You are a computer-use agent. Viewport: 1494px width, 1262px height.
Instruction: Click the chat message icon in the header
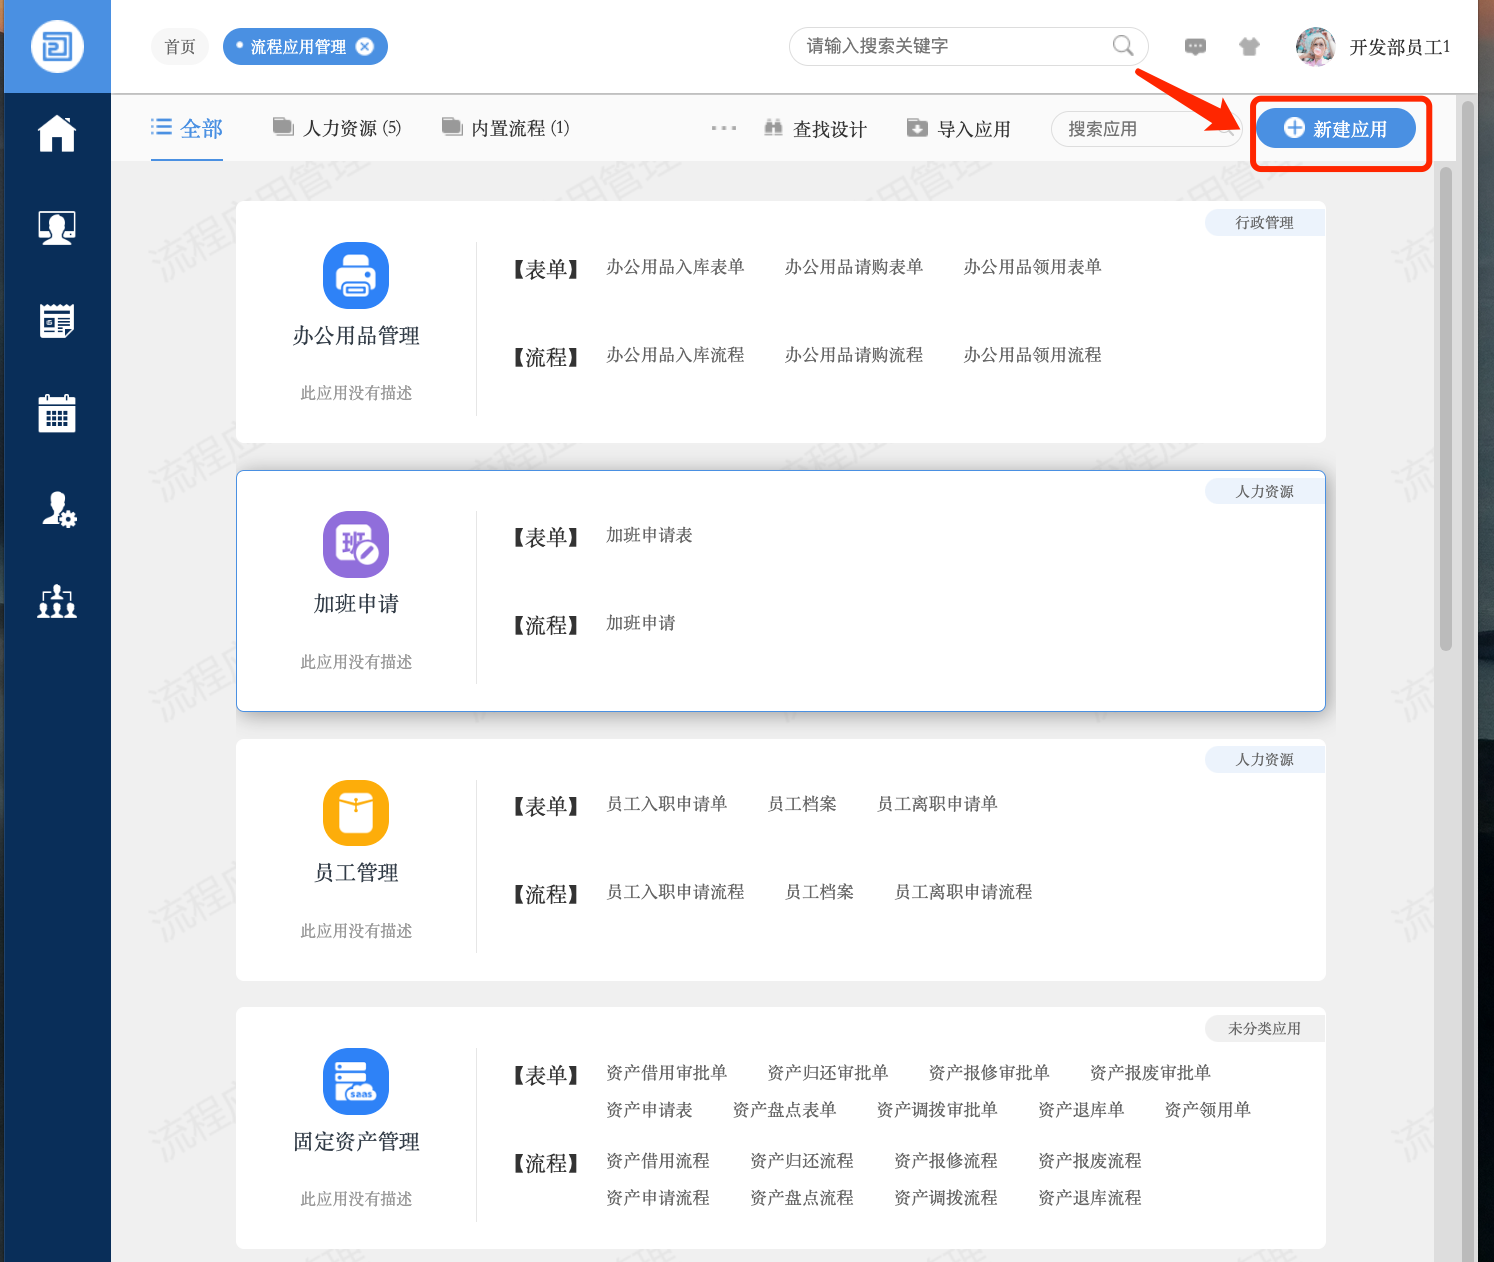[x=1195, y=47]
